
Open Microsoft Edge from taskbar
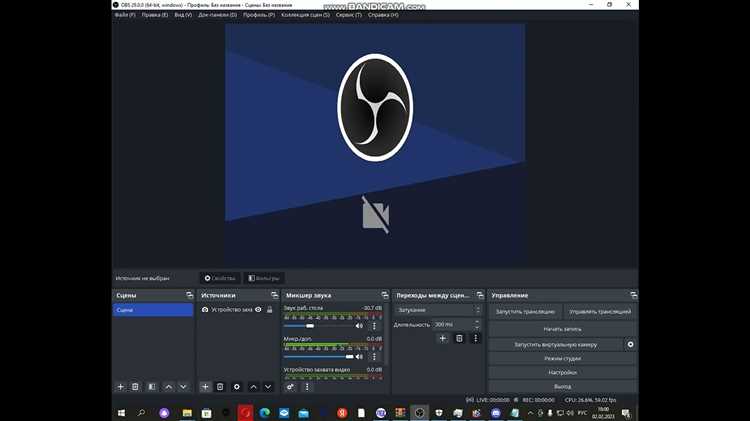pyautogui.click(x=265, y=413)
